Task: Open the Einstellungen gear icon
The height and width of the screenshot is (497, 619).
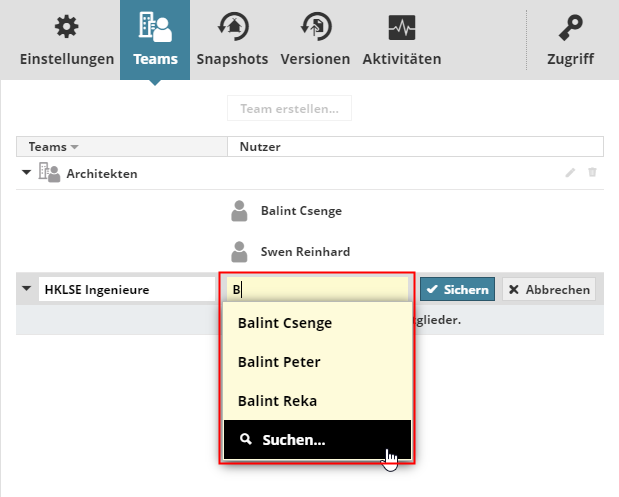Action: [66, 28]
